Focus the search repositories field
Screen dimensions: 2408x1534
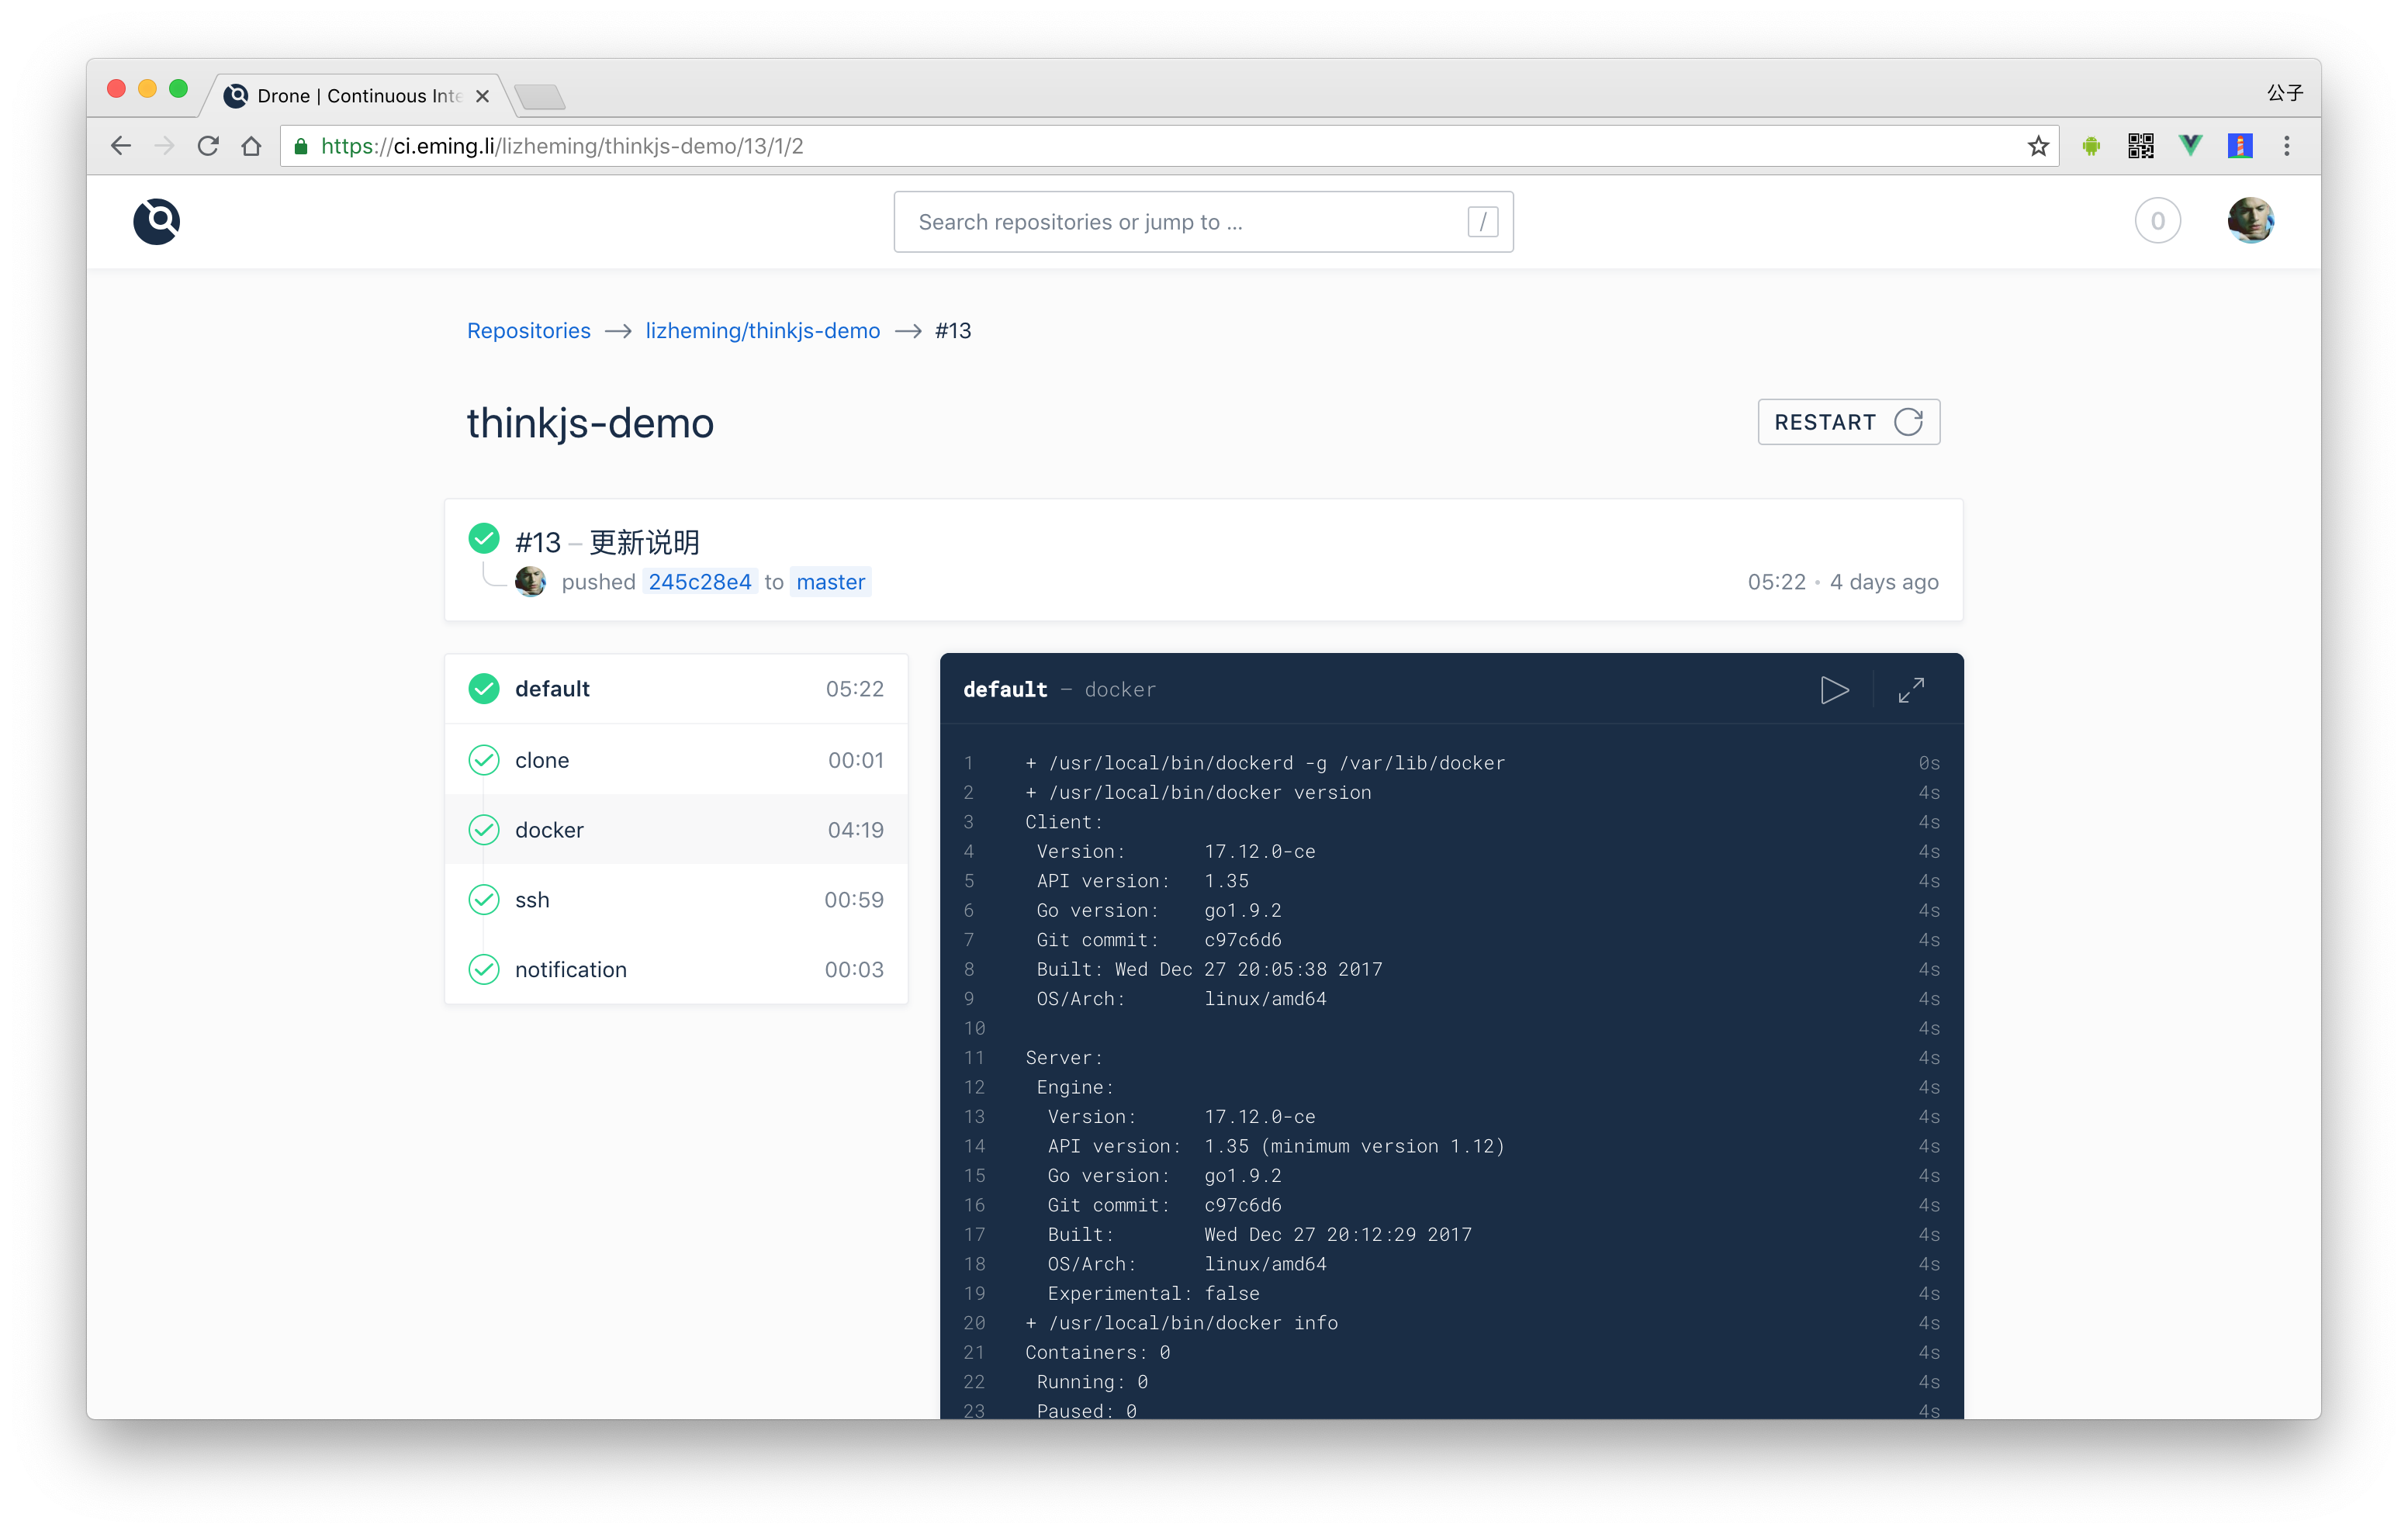(1180, 222)
